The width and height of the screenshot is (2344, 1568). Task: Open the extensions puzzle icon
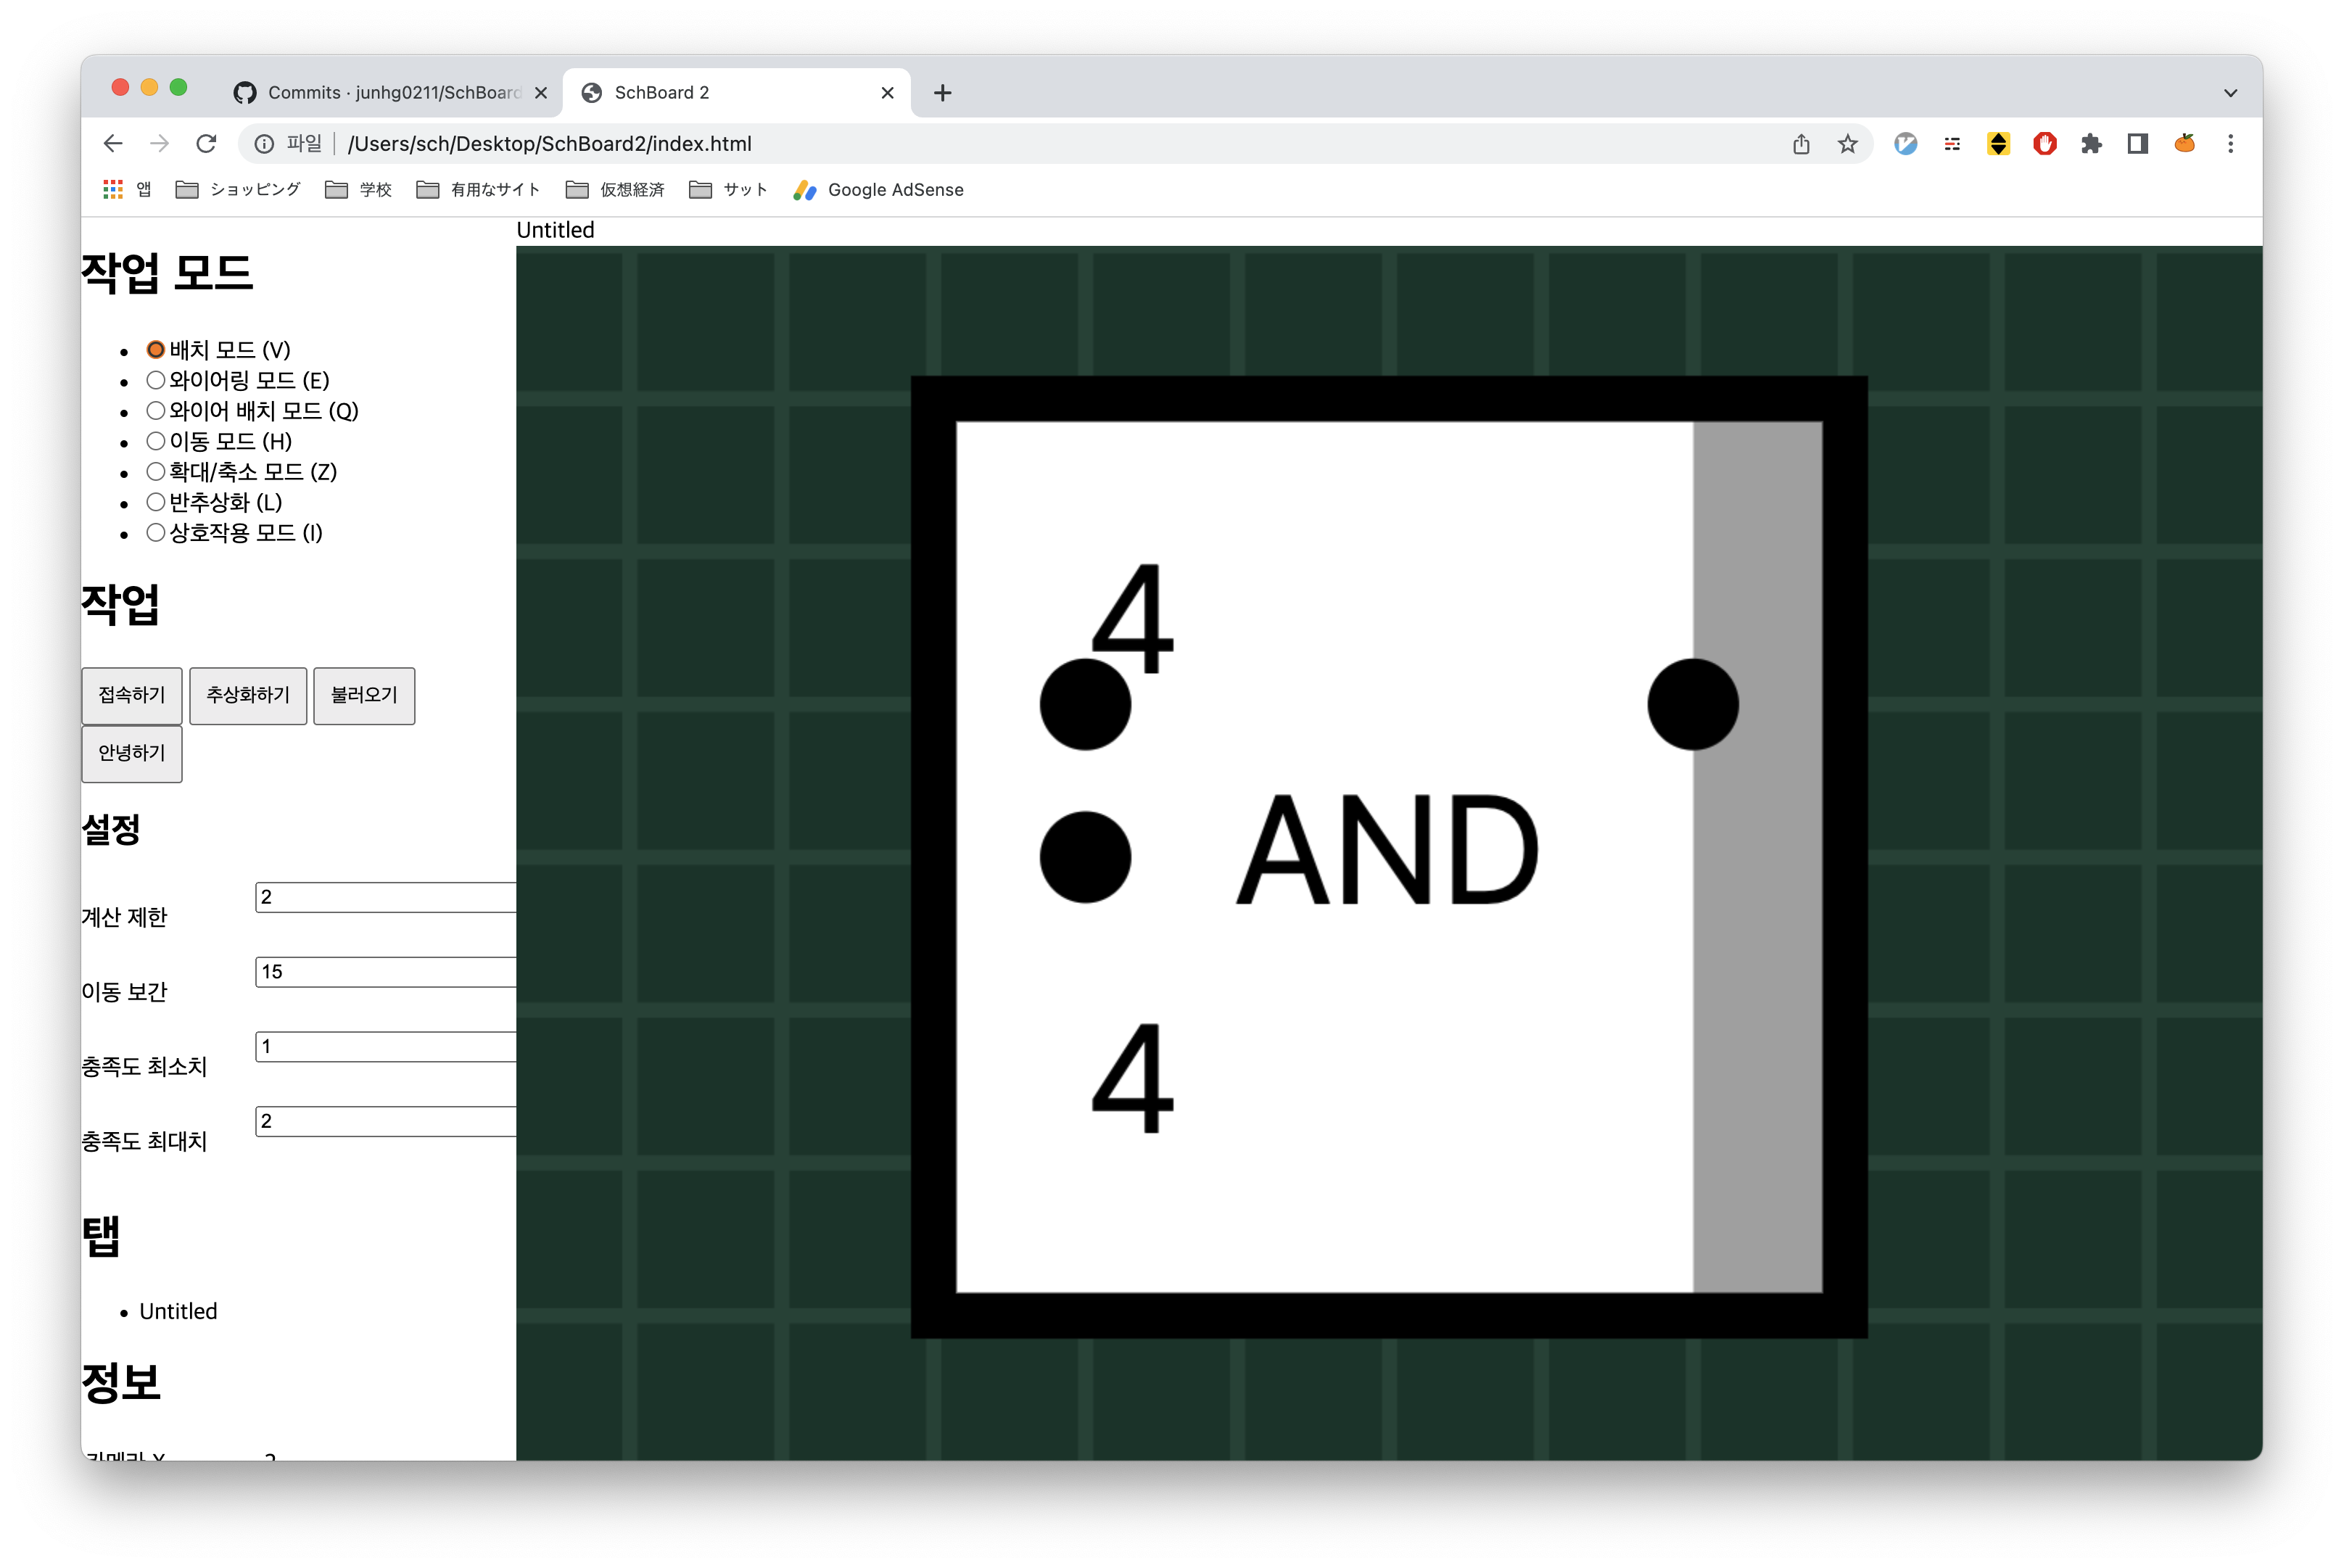2091,144
